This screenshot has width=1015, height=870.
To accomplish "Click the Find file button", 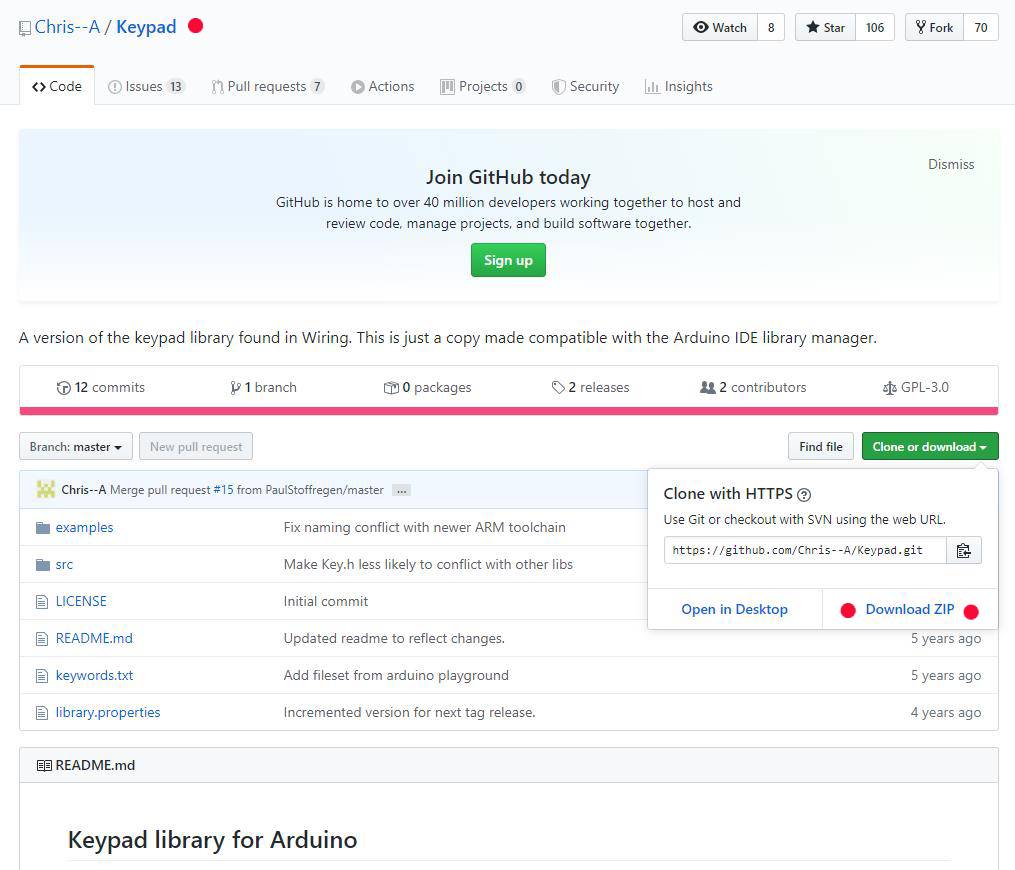I will click(821, 447).
